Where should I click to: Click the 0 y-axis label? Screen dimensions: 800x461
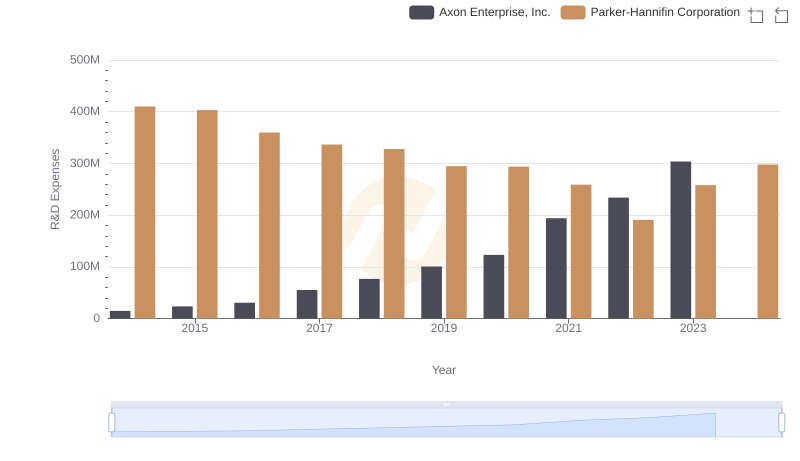[x=96, y=318]
